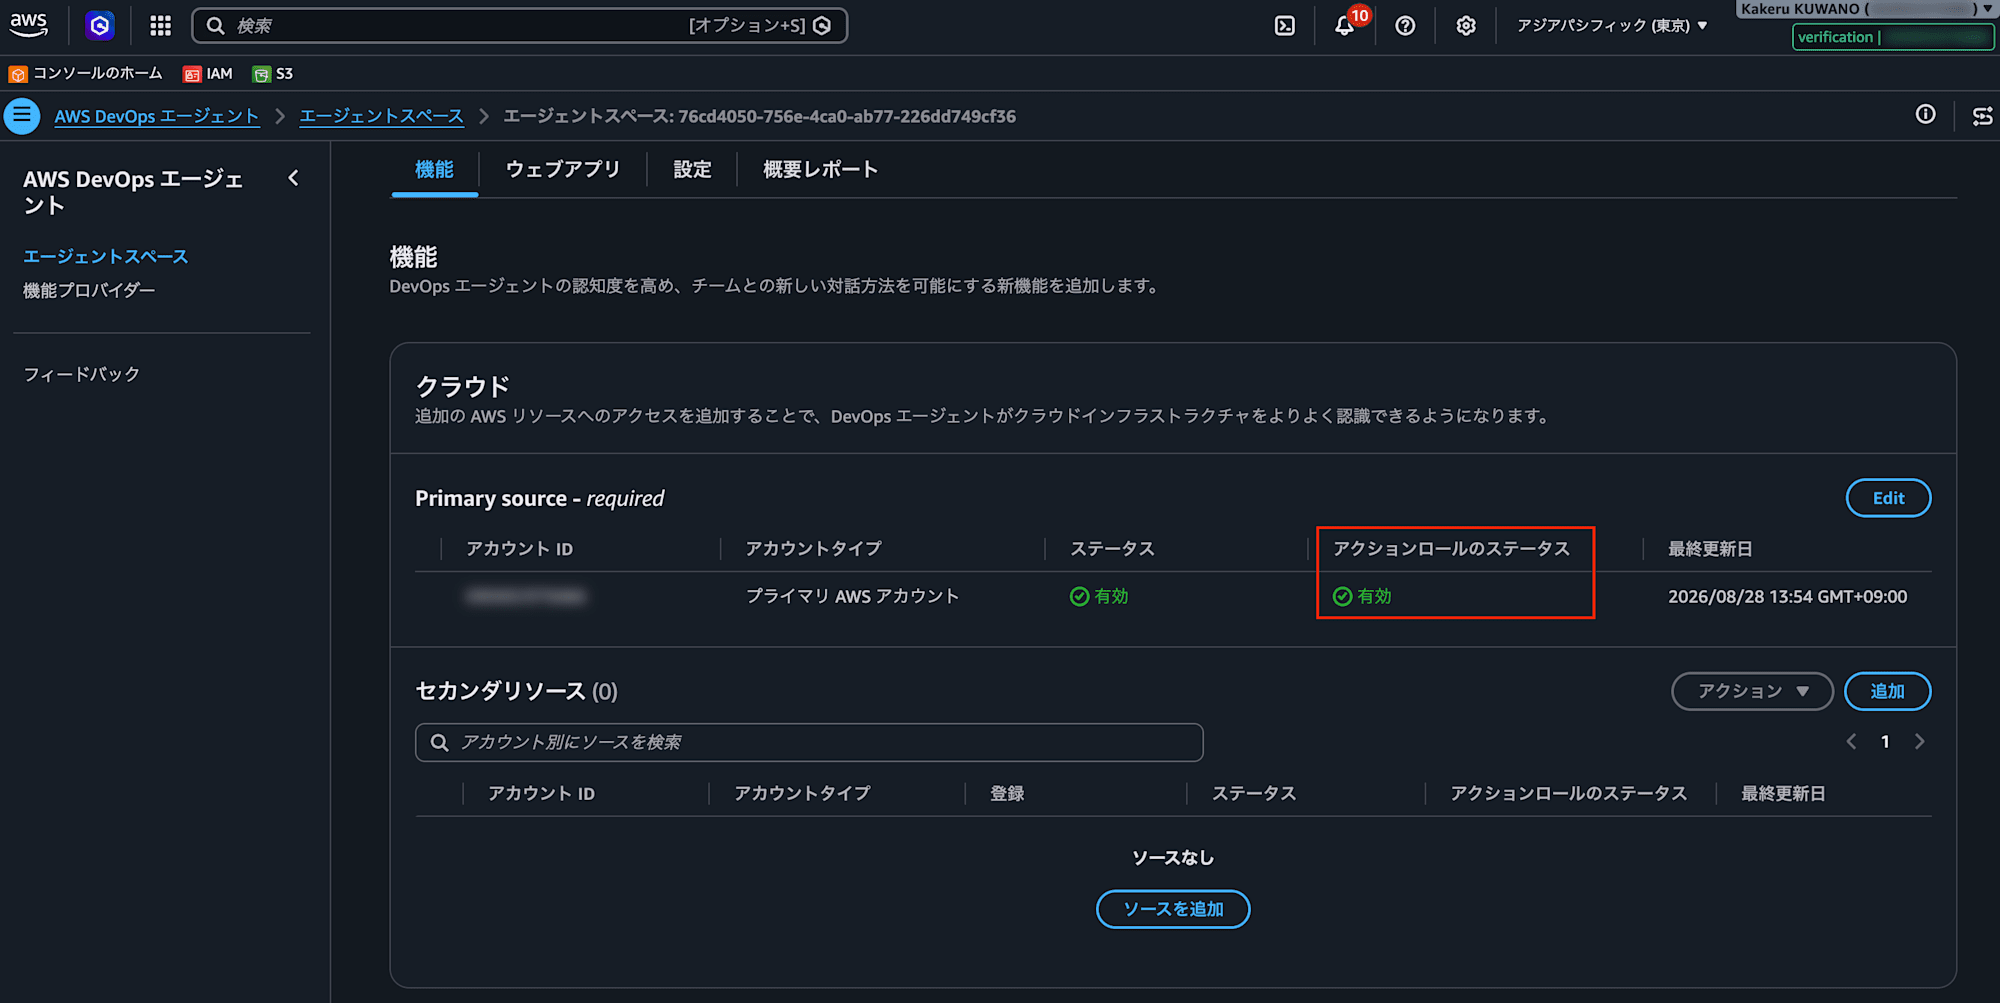Open the AWS home logo
The height and width of the screenshot is (1003, 2000).
click(x=29, y=25)
